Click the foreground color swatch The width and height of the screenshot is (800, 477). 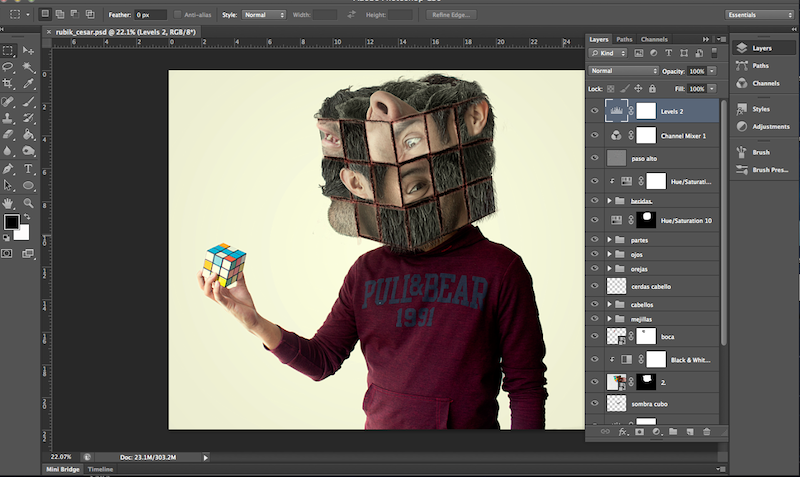12,222
